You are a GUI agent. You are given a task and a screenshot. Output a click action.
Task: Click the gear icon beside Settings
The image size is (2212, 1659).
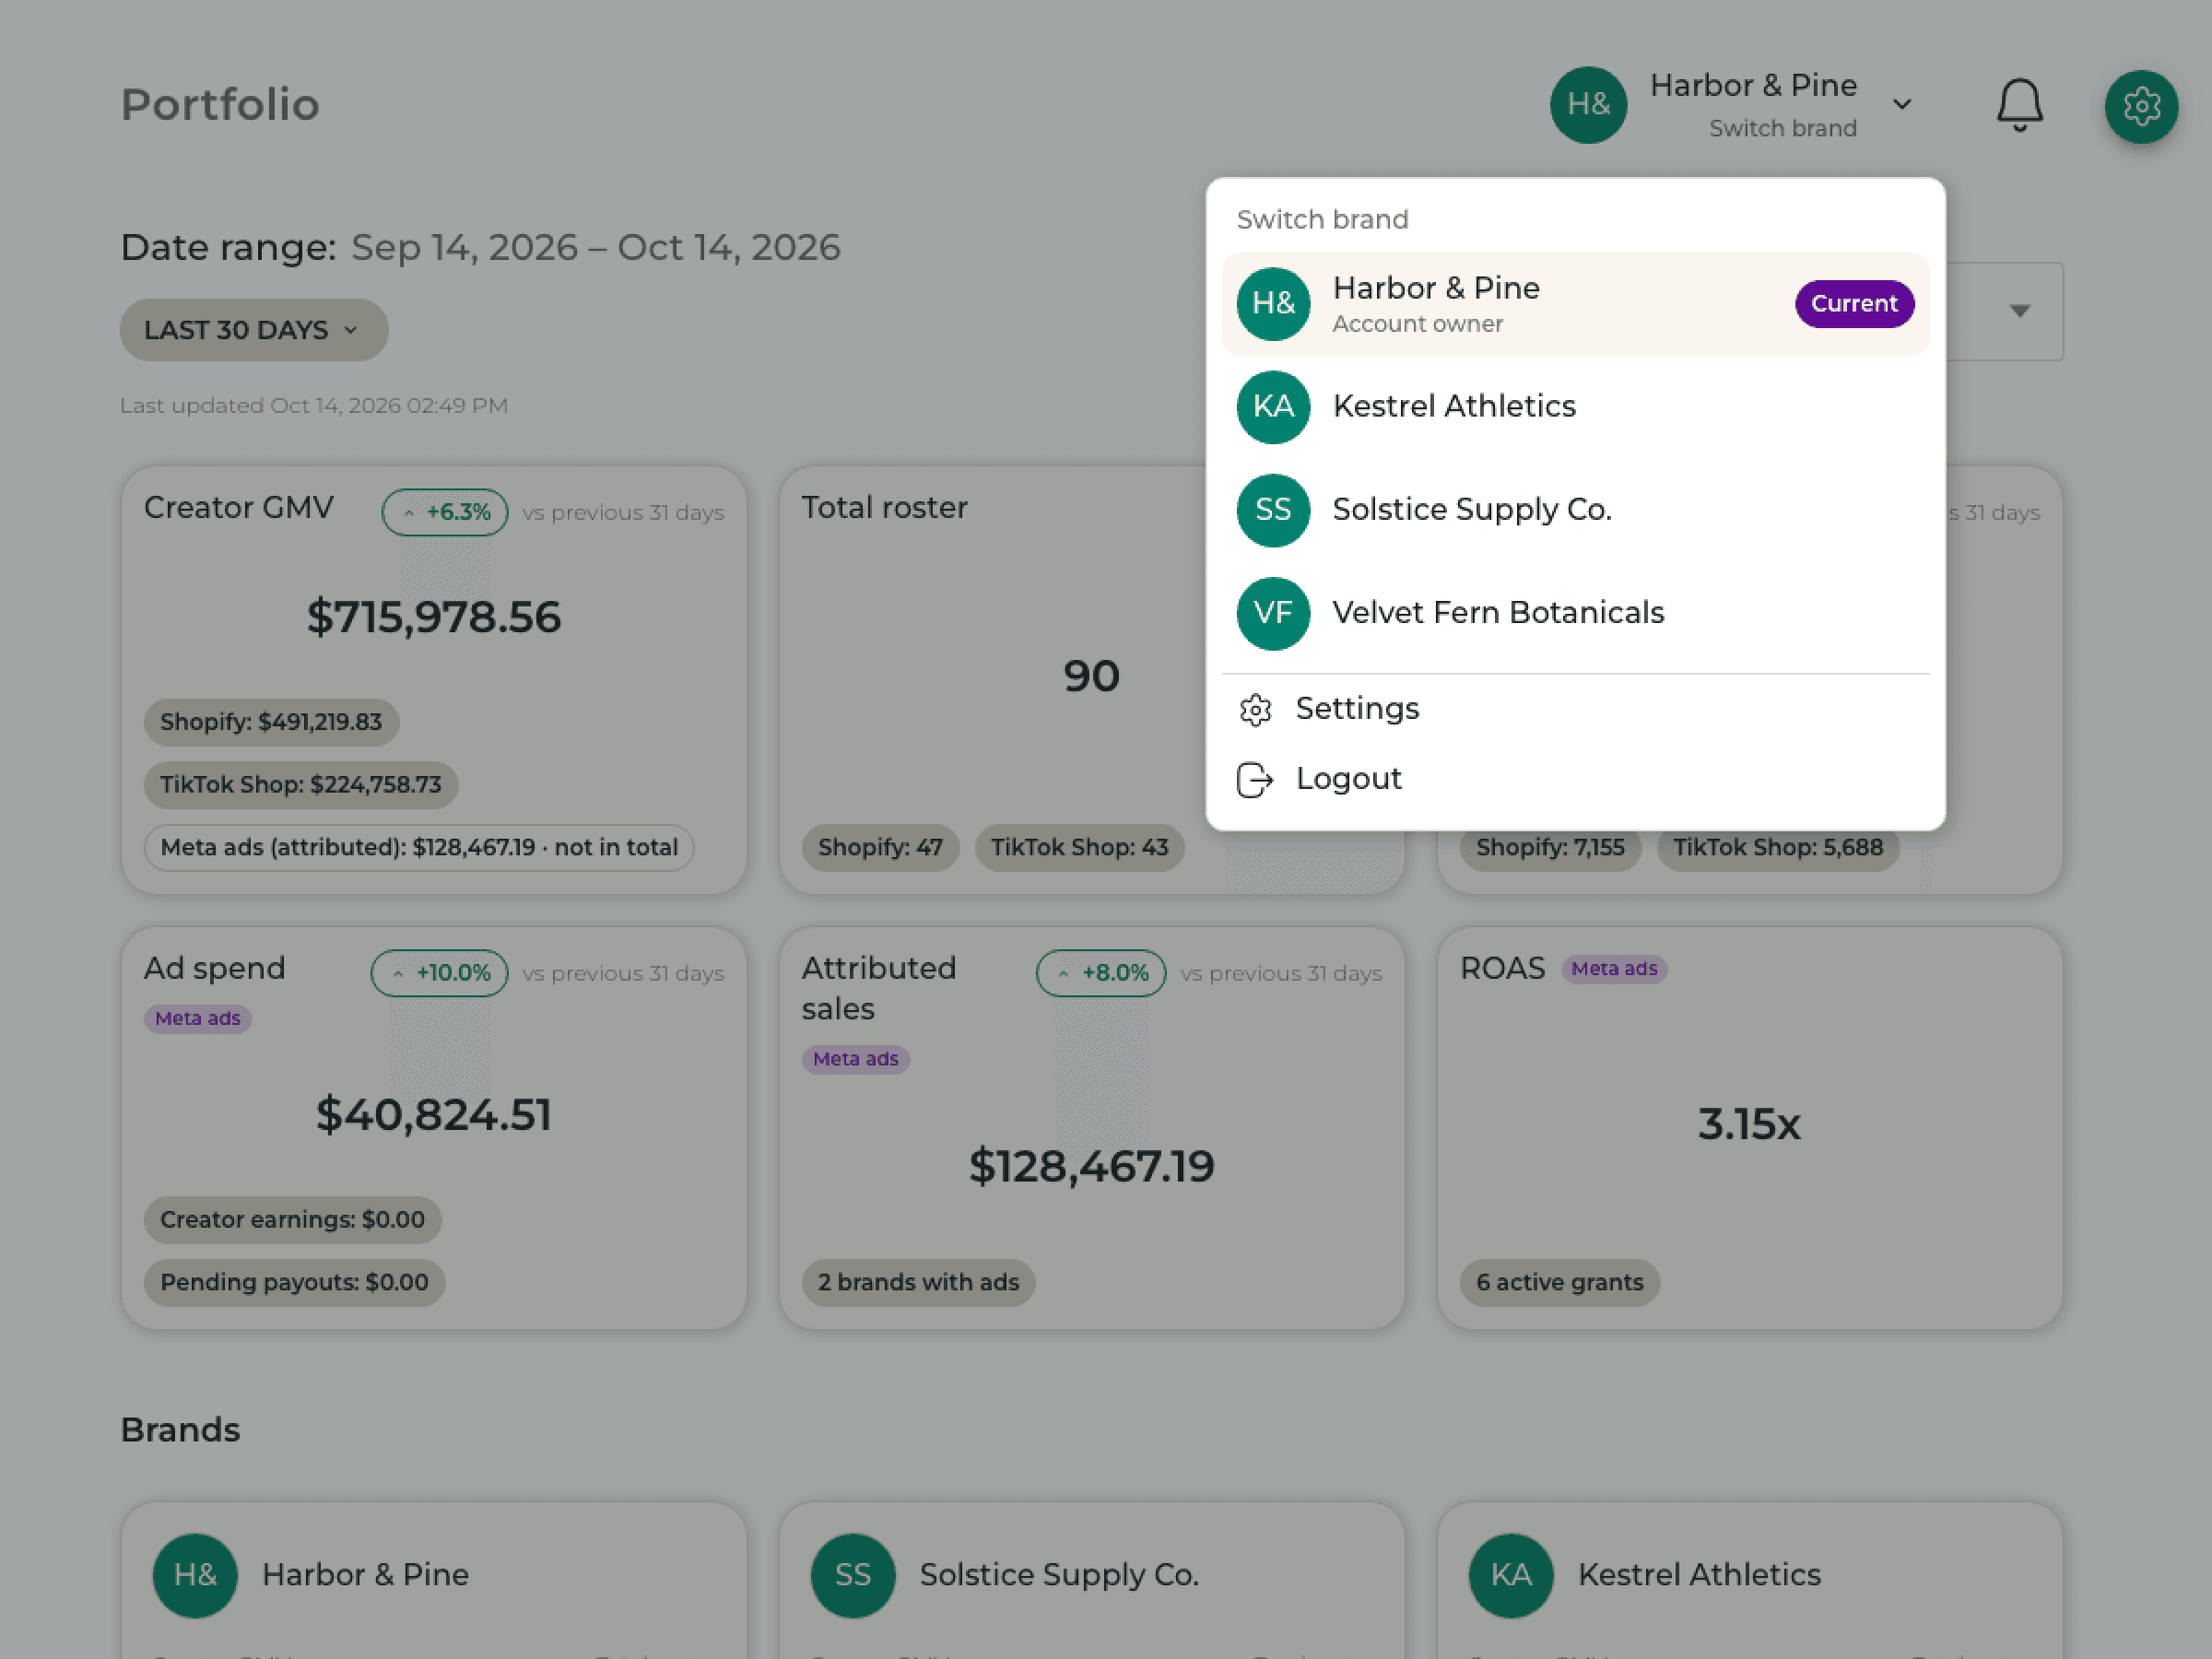pos(1255,709)
